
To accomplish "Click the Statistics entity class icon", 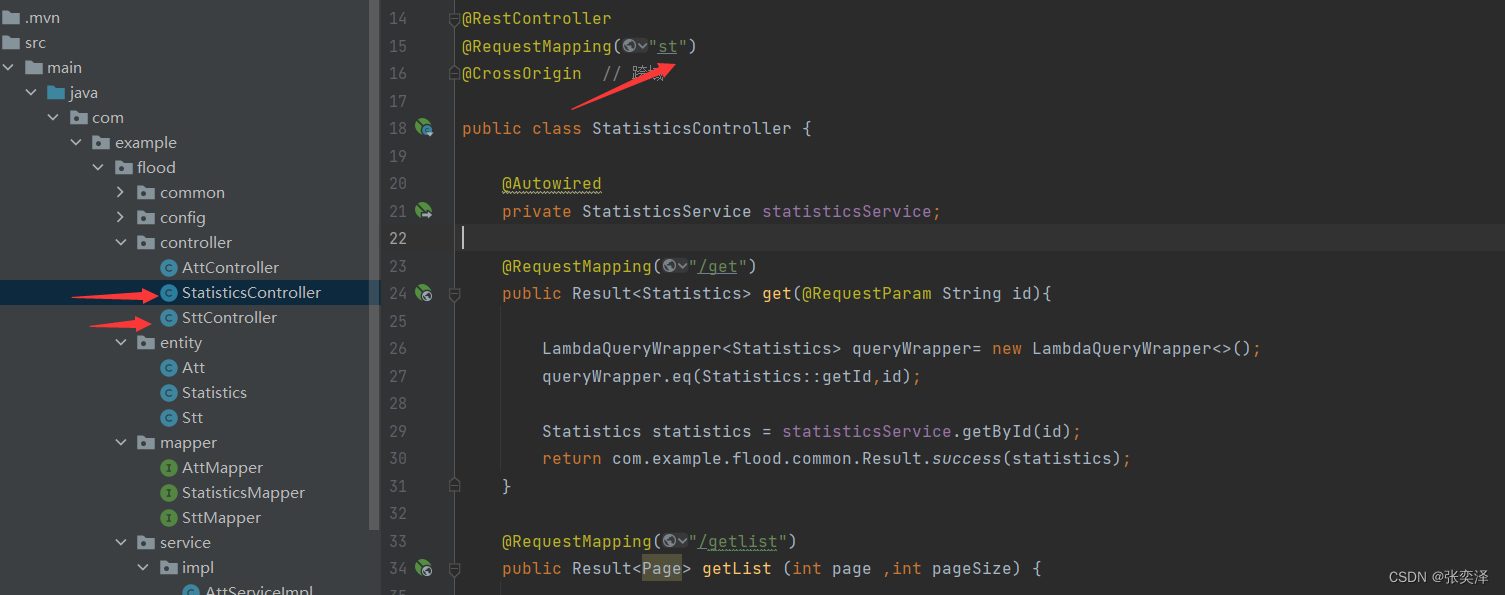I will [x=168, y=392].
